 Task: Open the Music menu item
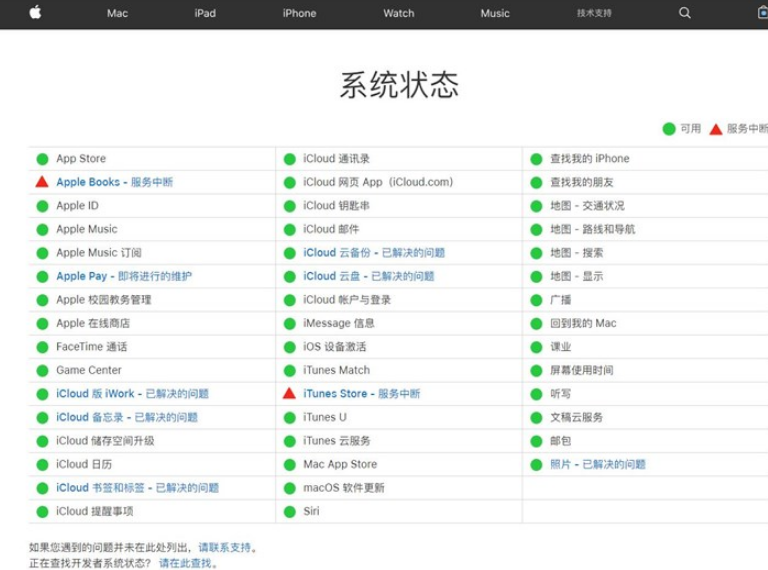(495, 13)
